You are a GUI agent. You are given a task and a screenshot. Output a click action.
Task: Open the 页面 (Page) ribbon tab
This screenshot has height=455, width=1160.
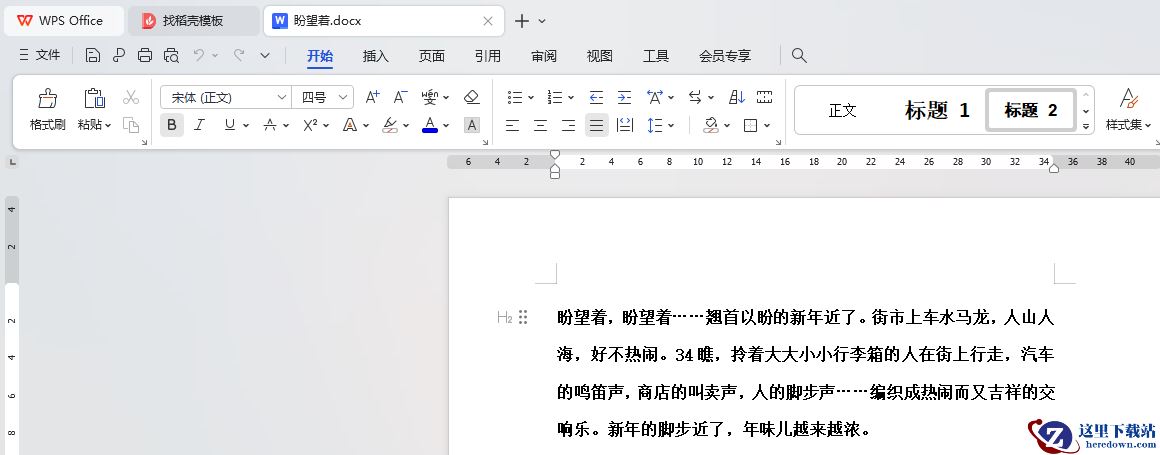(432, 55)
